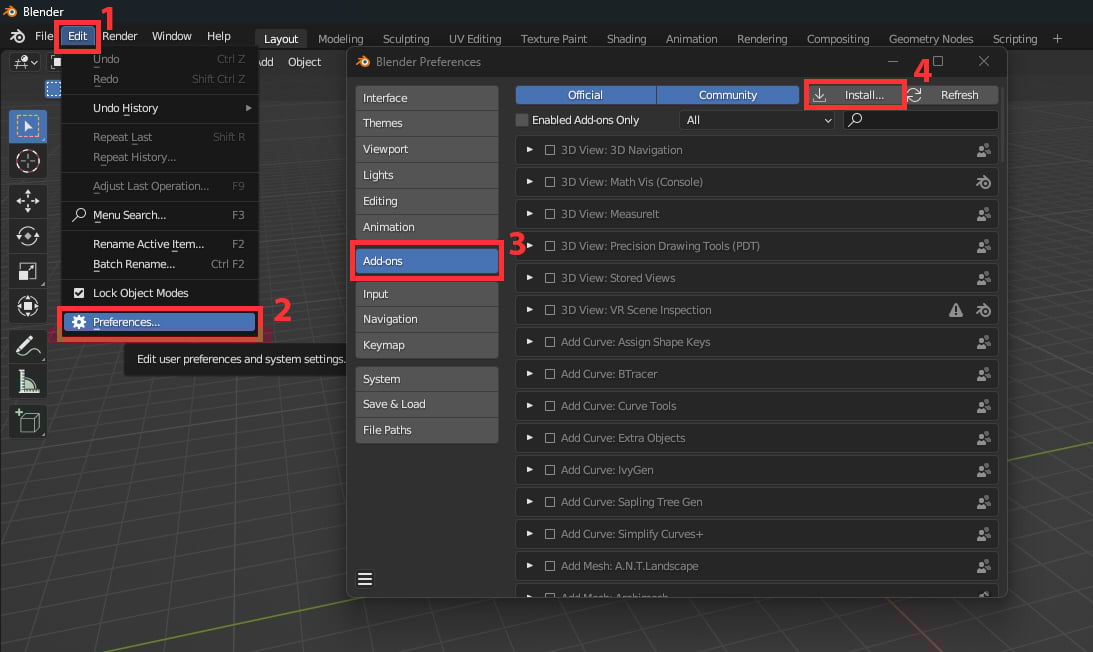This screenshot has height=652, width=1093.
Task: Open the Edit menu
Action: (77, 36)
